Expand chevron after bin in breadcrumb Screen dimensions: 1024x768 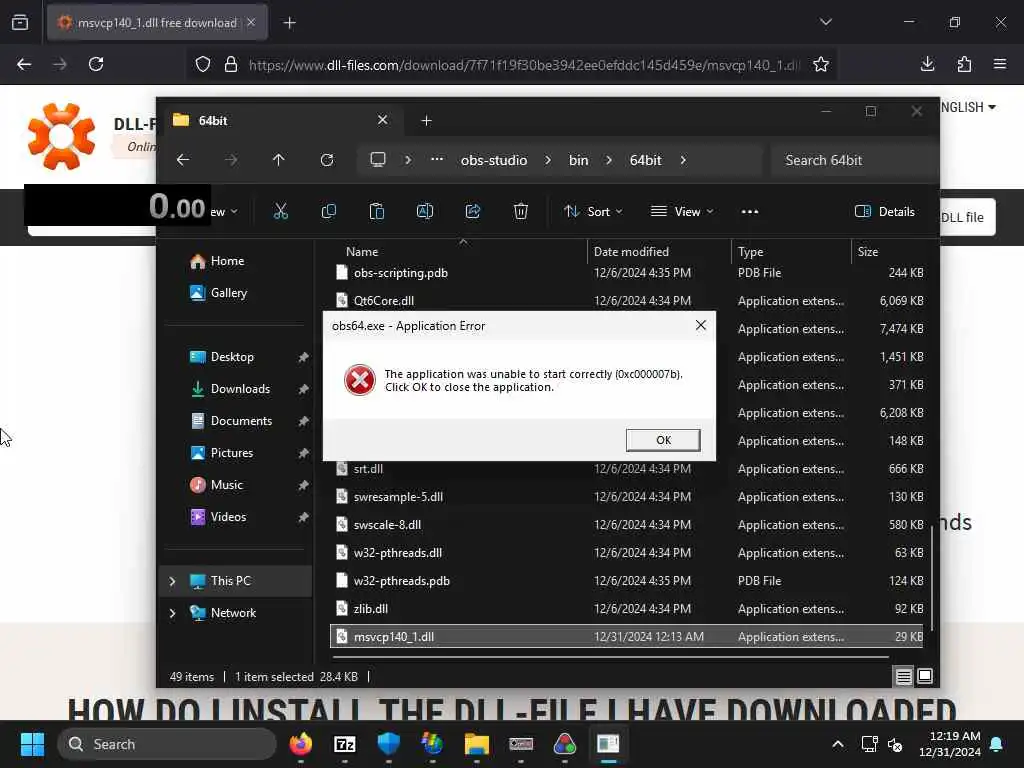point(609,160)
